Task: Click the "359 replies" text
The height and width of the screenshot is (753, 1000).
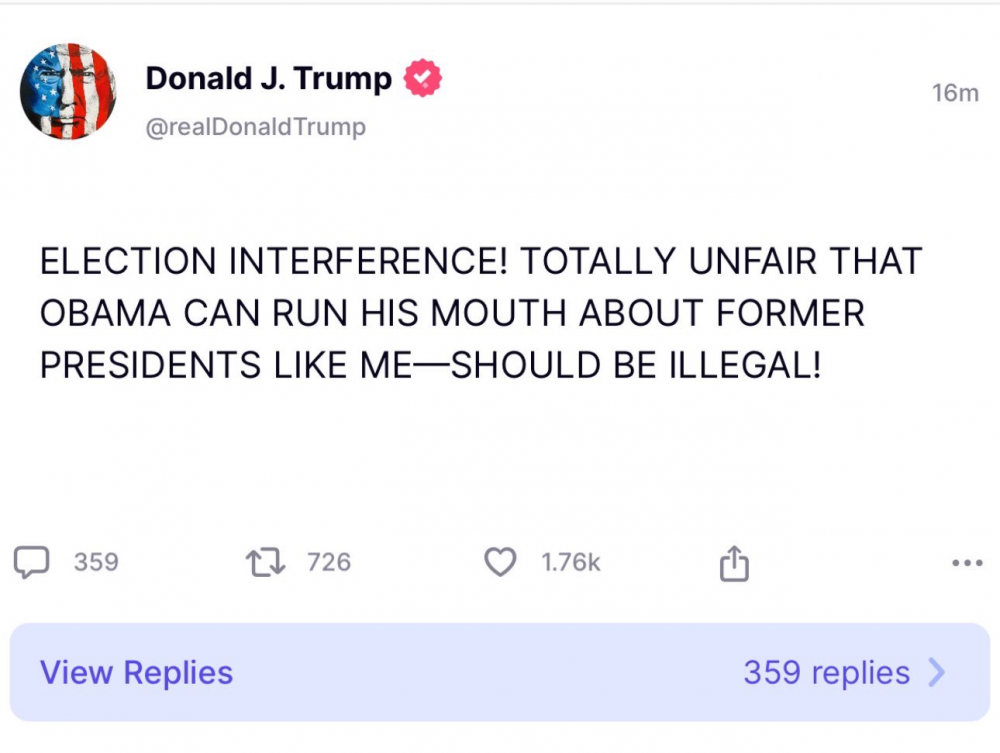Action: pos(826,673)
